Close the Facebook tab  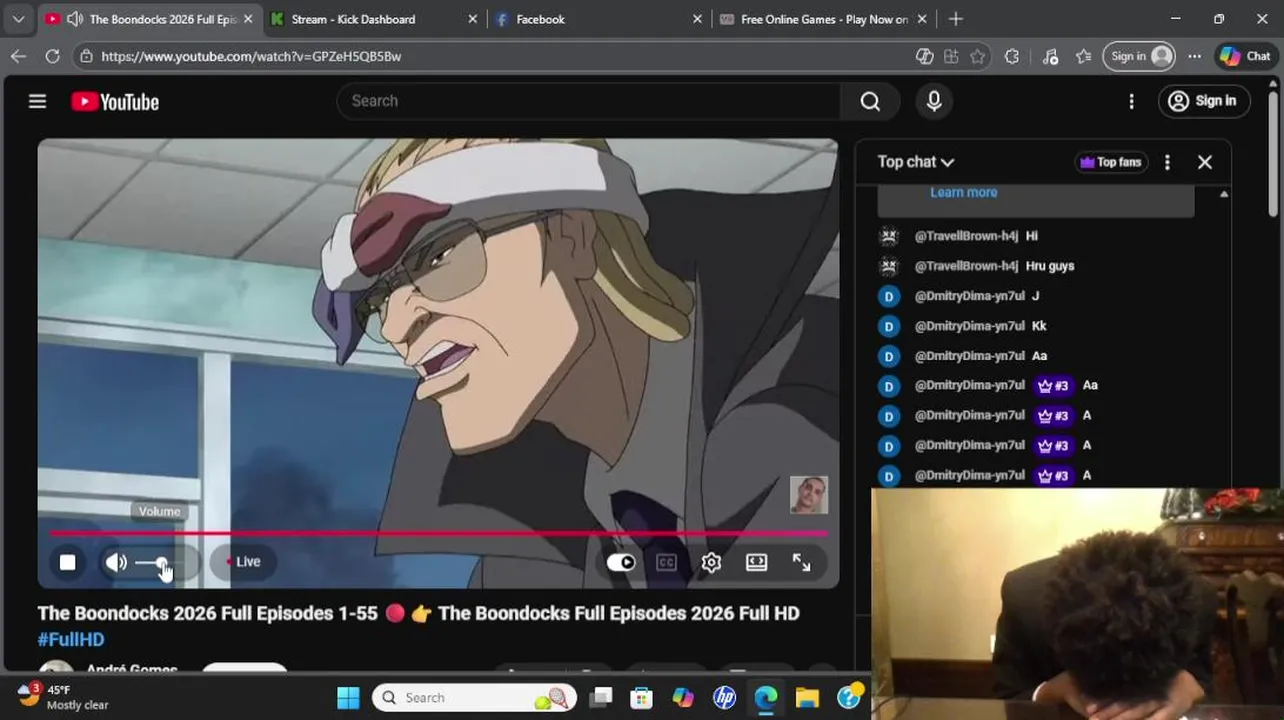pyautogui.click(x=697, y=19)
